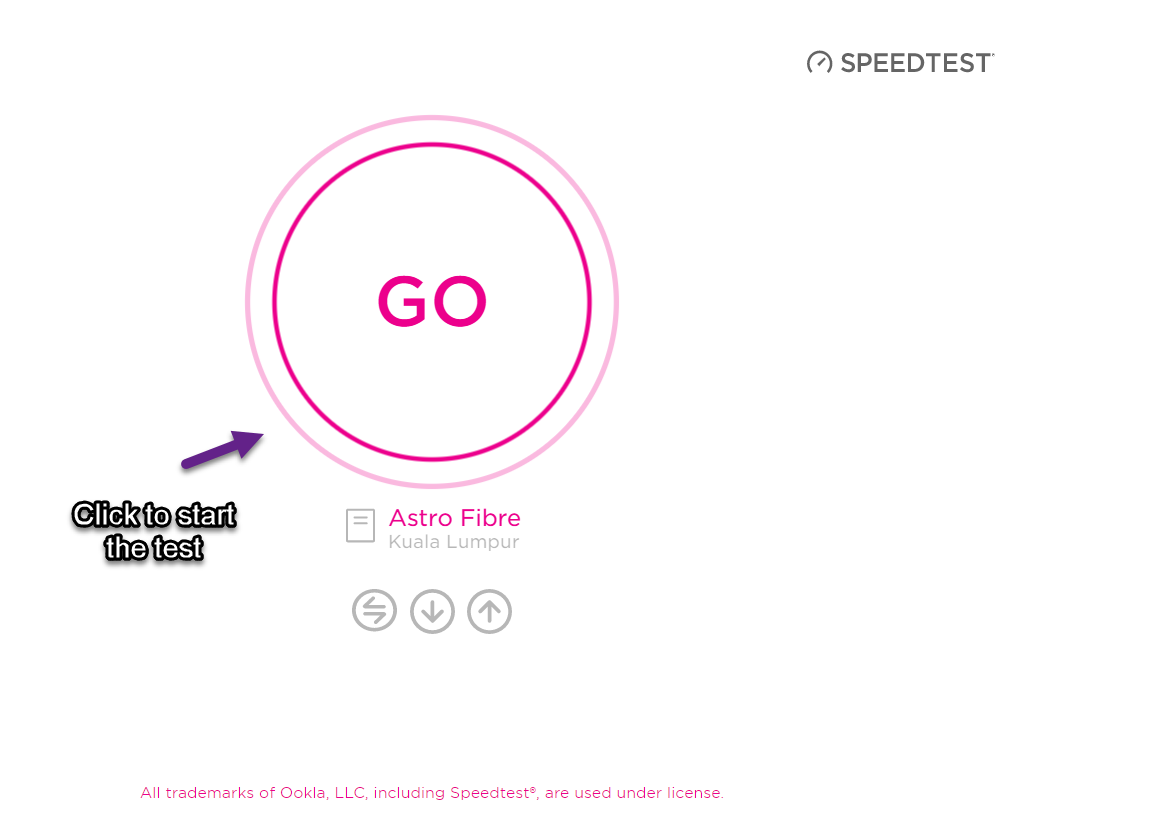Click the Speedtest gauge logo icon
The image size is (1149, 834).
tap(819, 62)
